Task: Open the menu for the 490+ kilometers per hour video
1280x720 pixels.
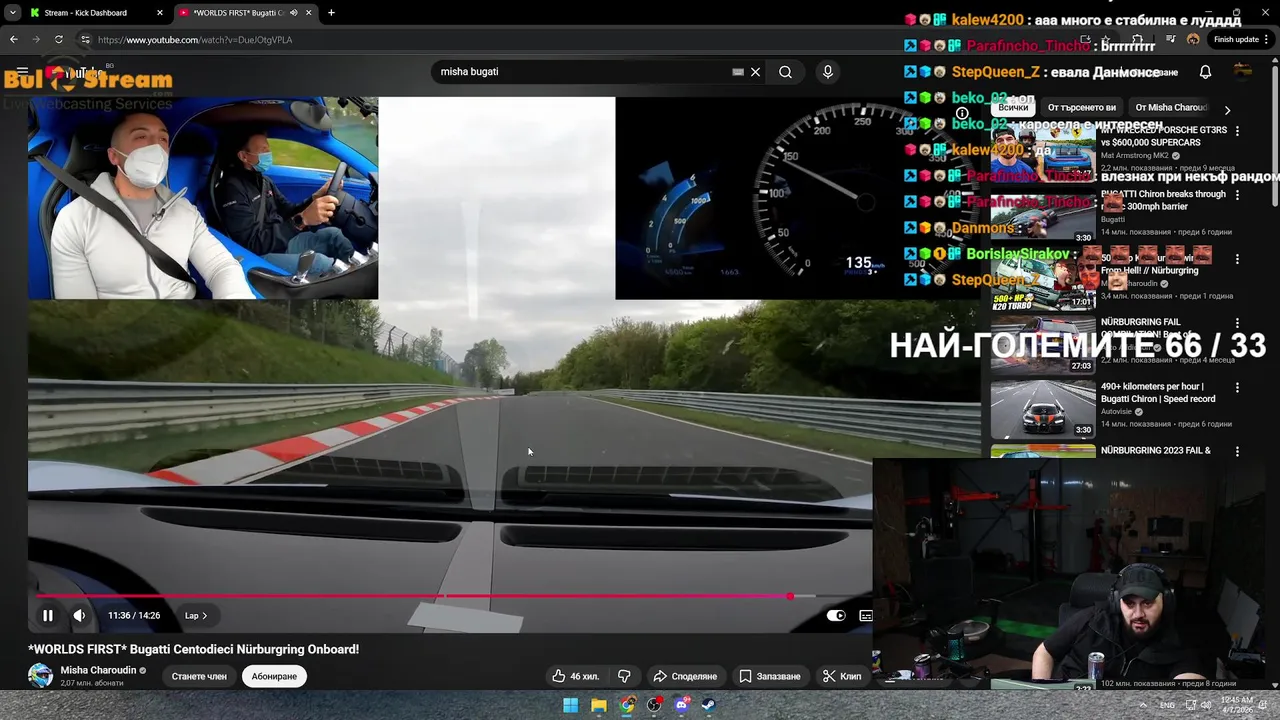Action: (x=1237, y=387)
